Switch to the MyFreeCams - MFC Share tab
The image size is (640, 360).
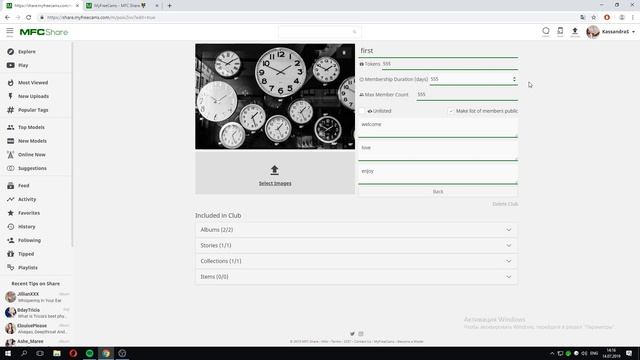(x=122, y=6)
